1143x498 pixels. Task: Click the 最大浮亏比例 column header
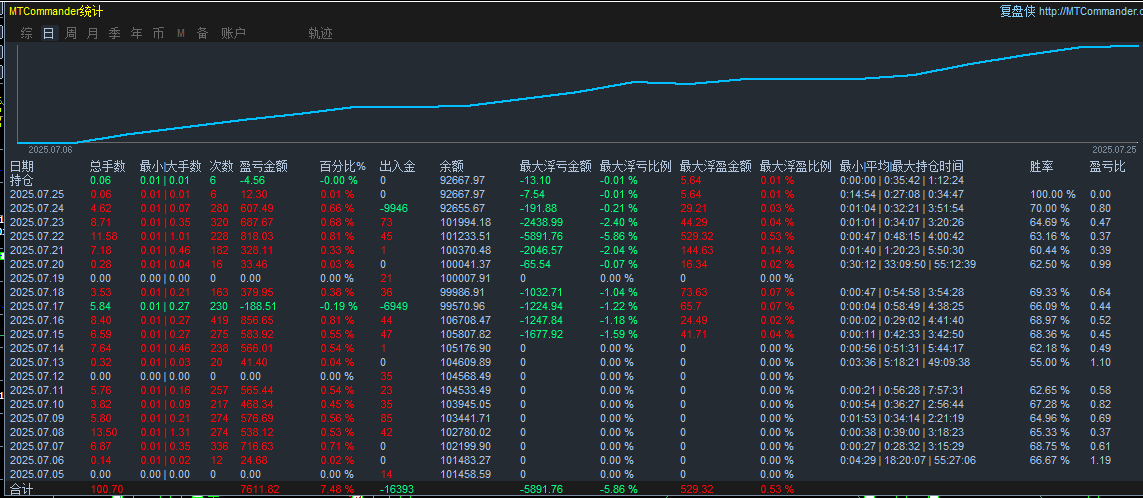click(x=636, y=166)
